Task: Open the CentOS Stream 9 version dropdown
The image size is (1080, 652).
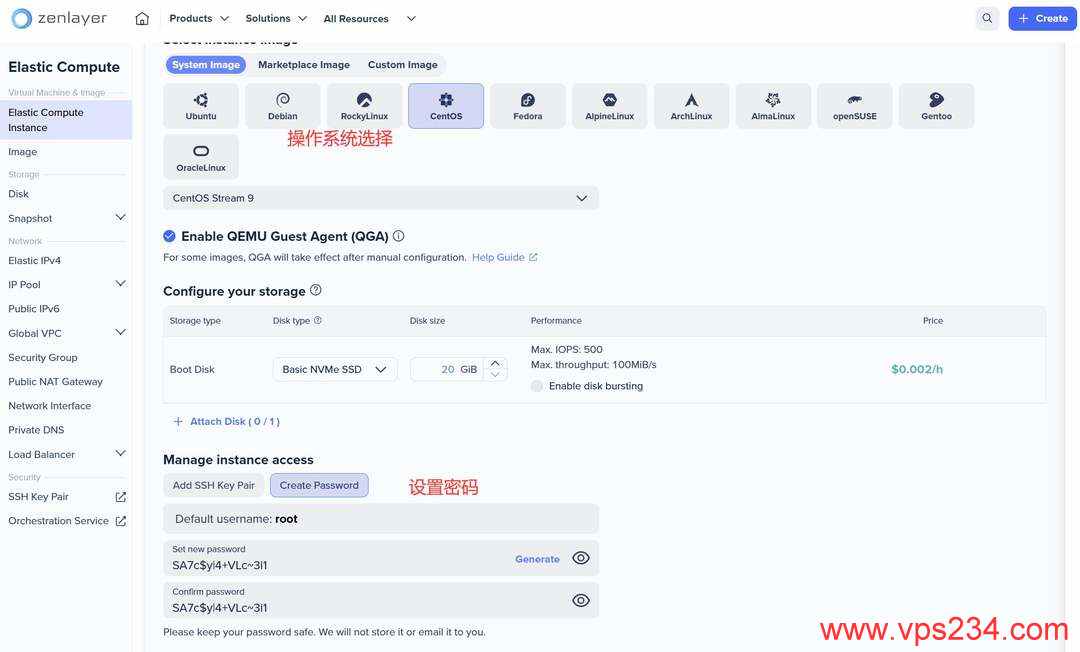Action: coord(581,197)
